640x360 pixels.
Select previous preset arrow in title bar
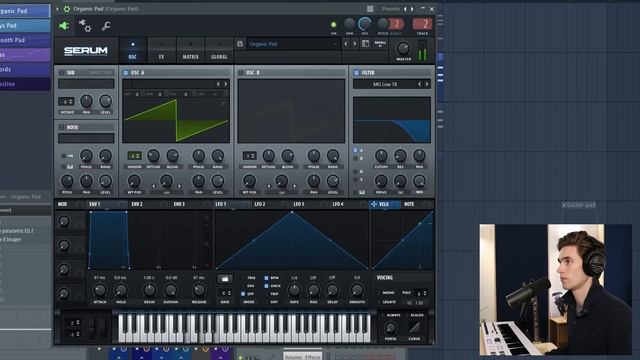pos(405,9)
